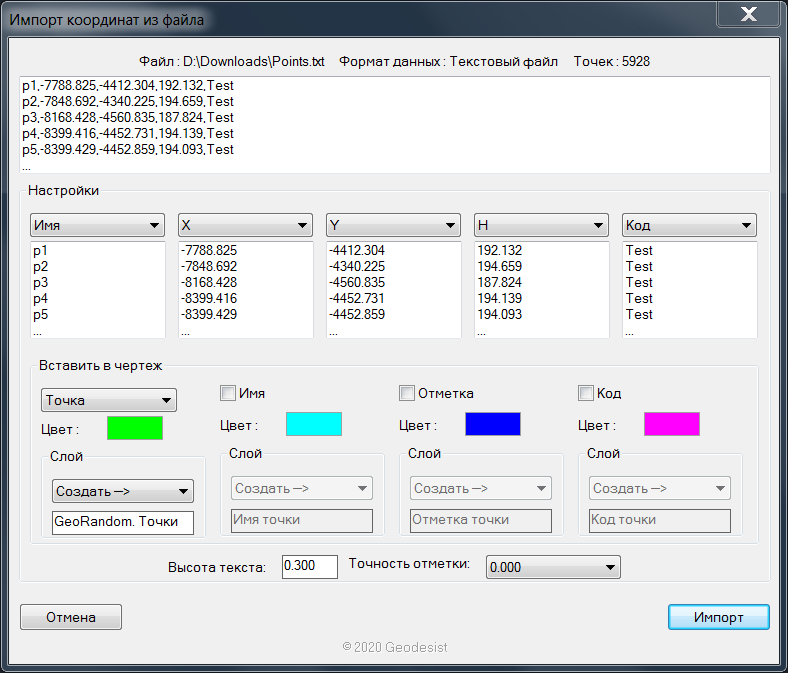The height and width of the screenshot is (673, 788).
Task: Open the Имя column type dropdown
Action: pos(98,225)
